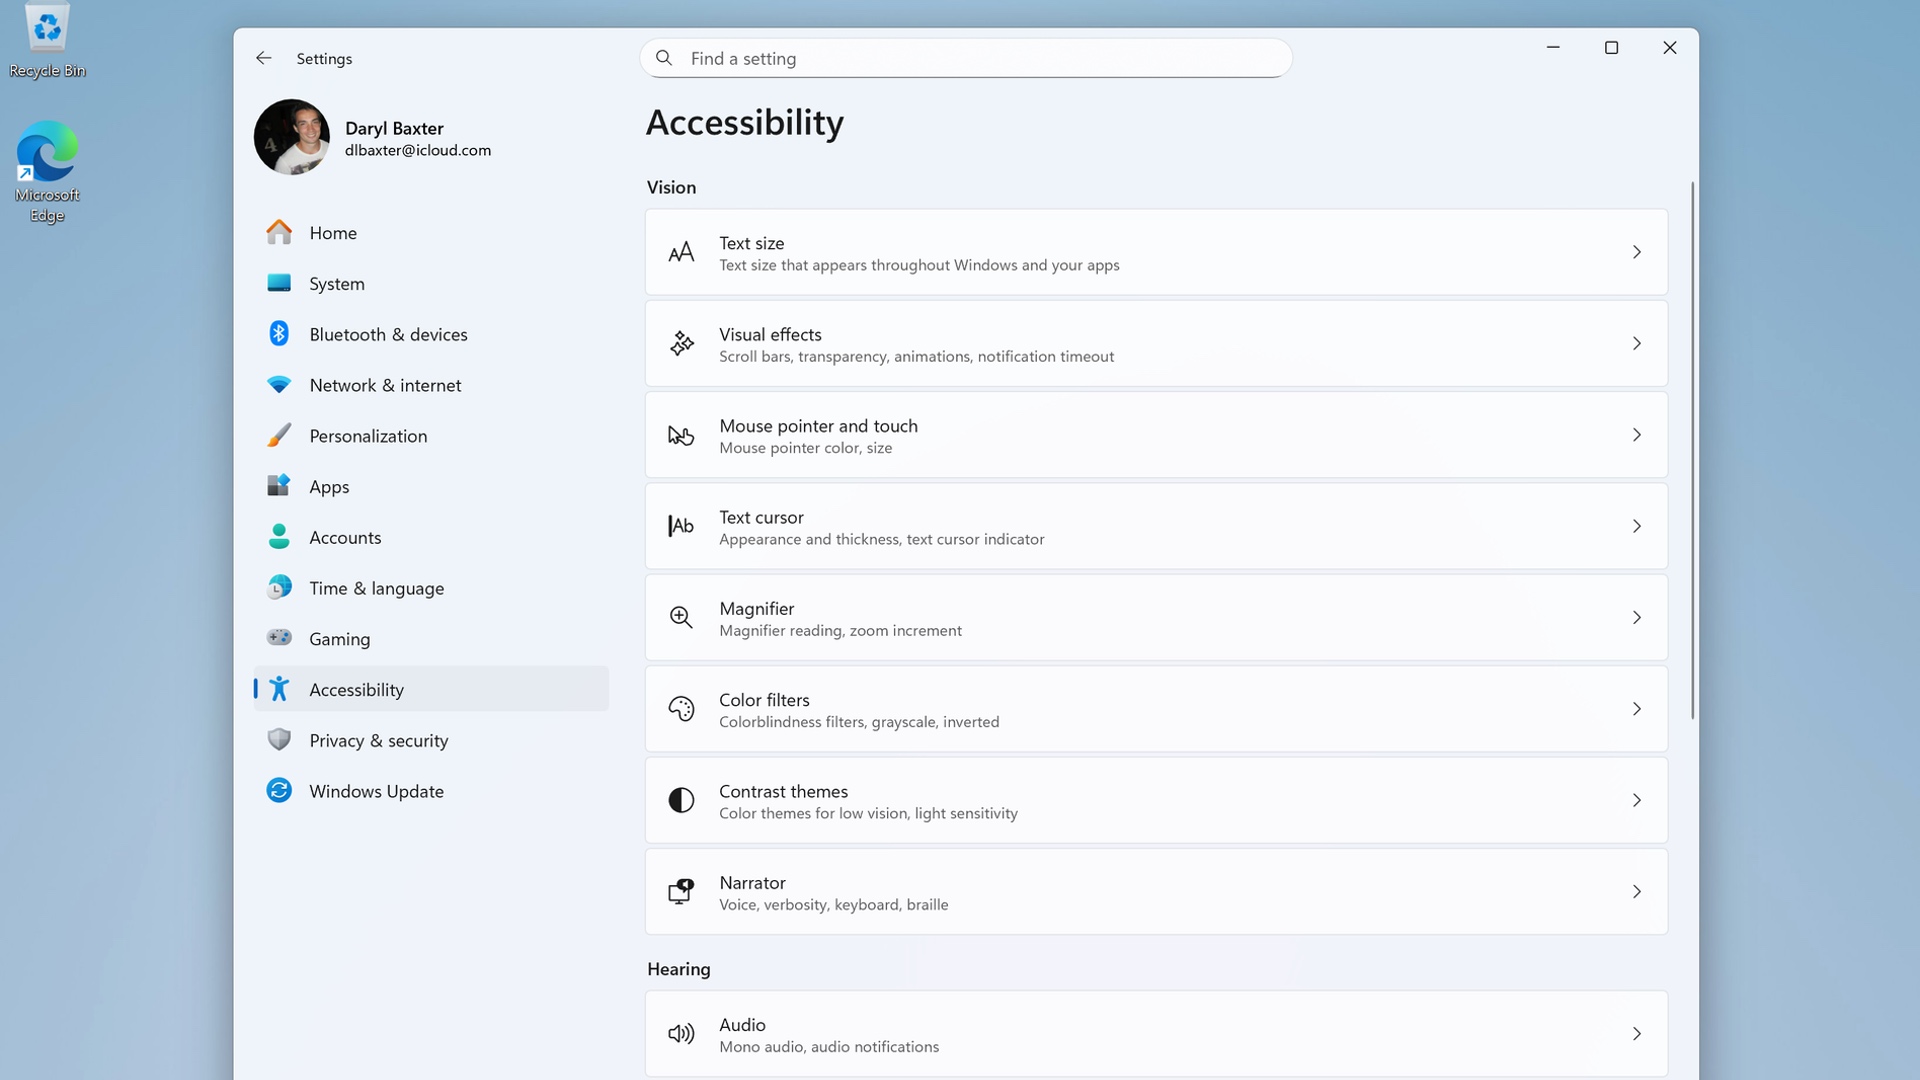Select Privacy & security in sidebar

tap(378, 740)
